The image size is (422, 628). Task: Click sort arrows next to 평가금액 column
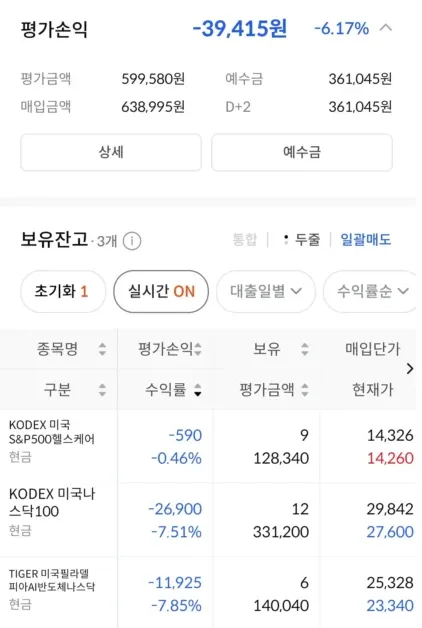[x=305, y=390]
